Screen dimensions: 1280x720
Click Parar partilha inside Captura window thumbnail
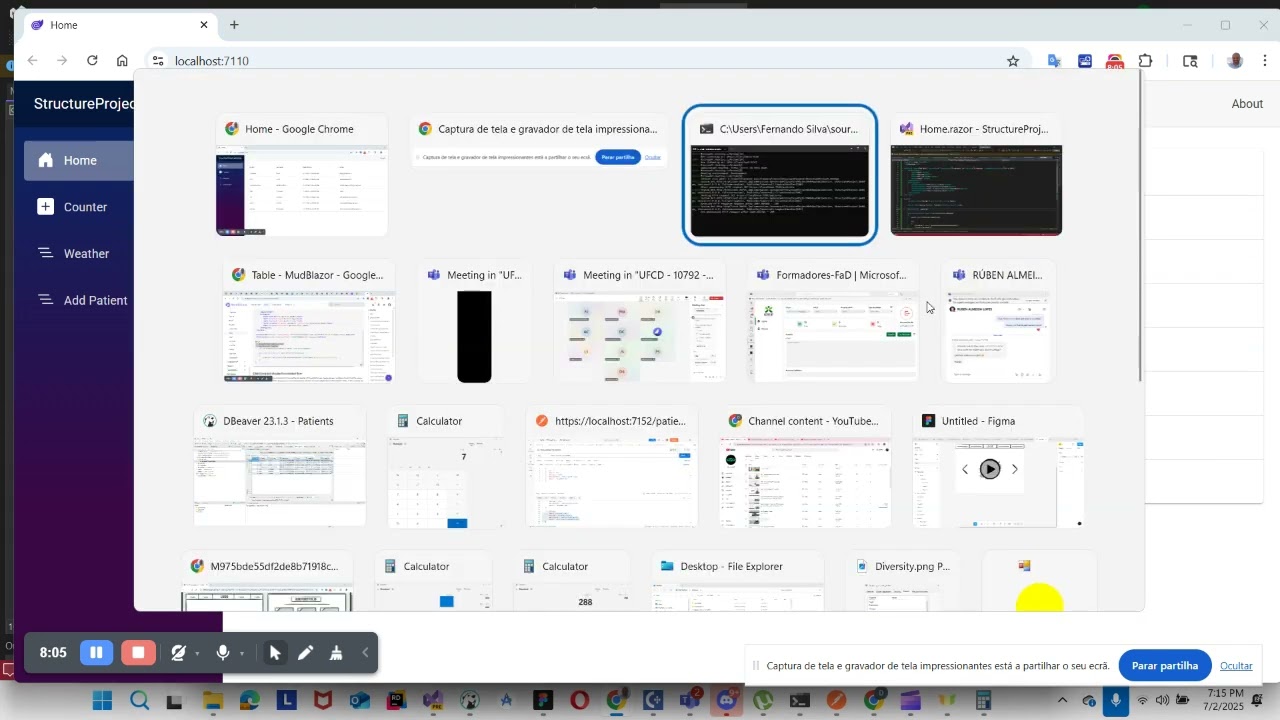click(618, 157)
